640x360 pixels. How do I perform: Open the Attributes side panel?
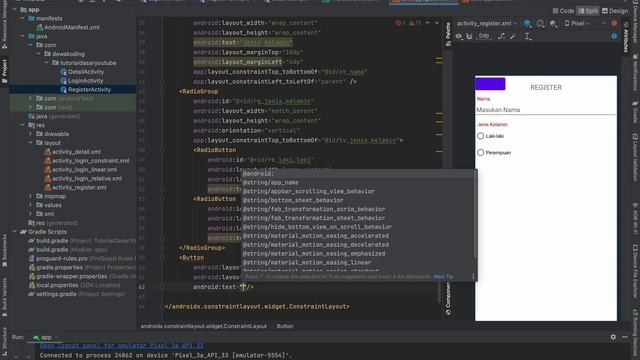click(x=625, y=37)
